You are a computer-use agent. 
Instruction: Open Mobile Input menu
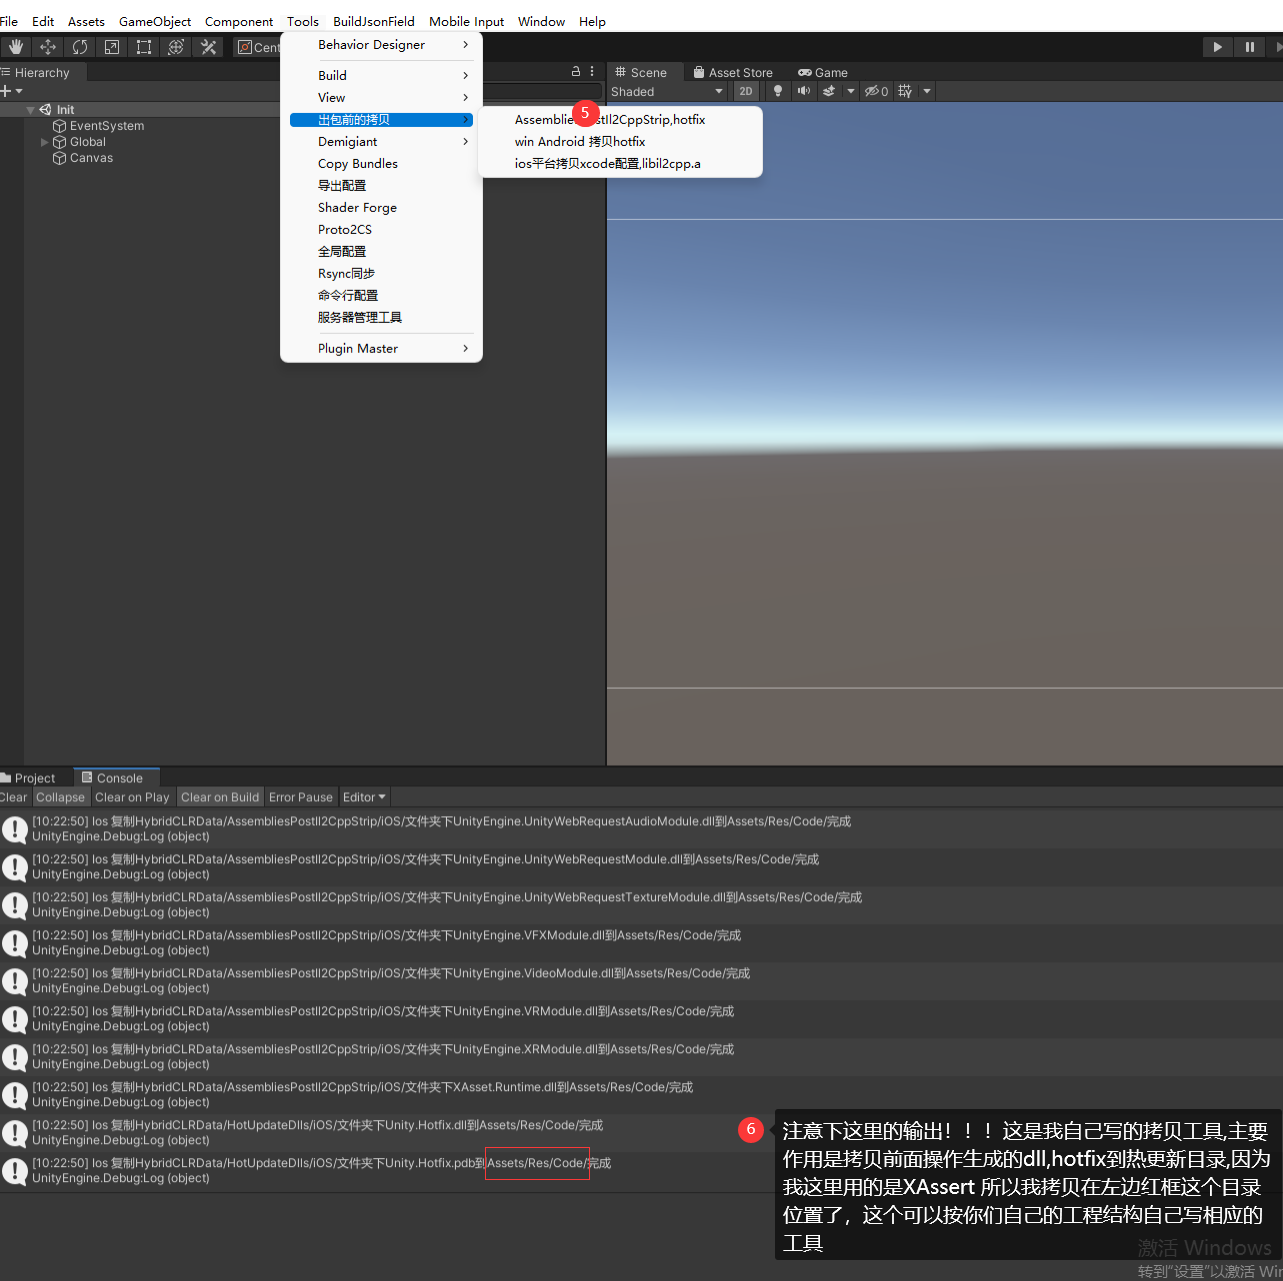[467, 21]
